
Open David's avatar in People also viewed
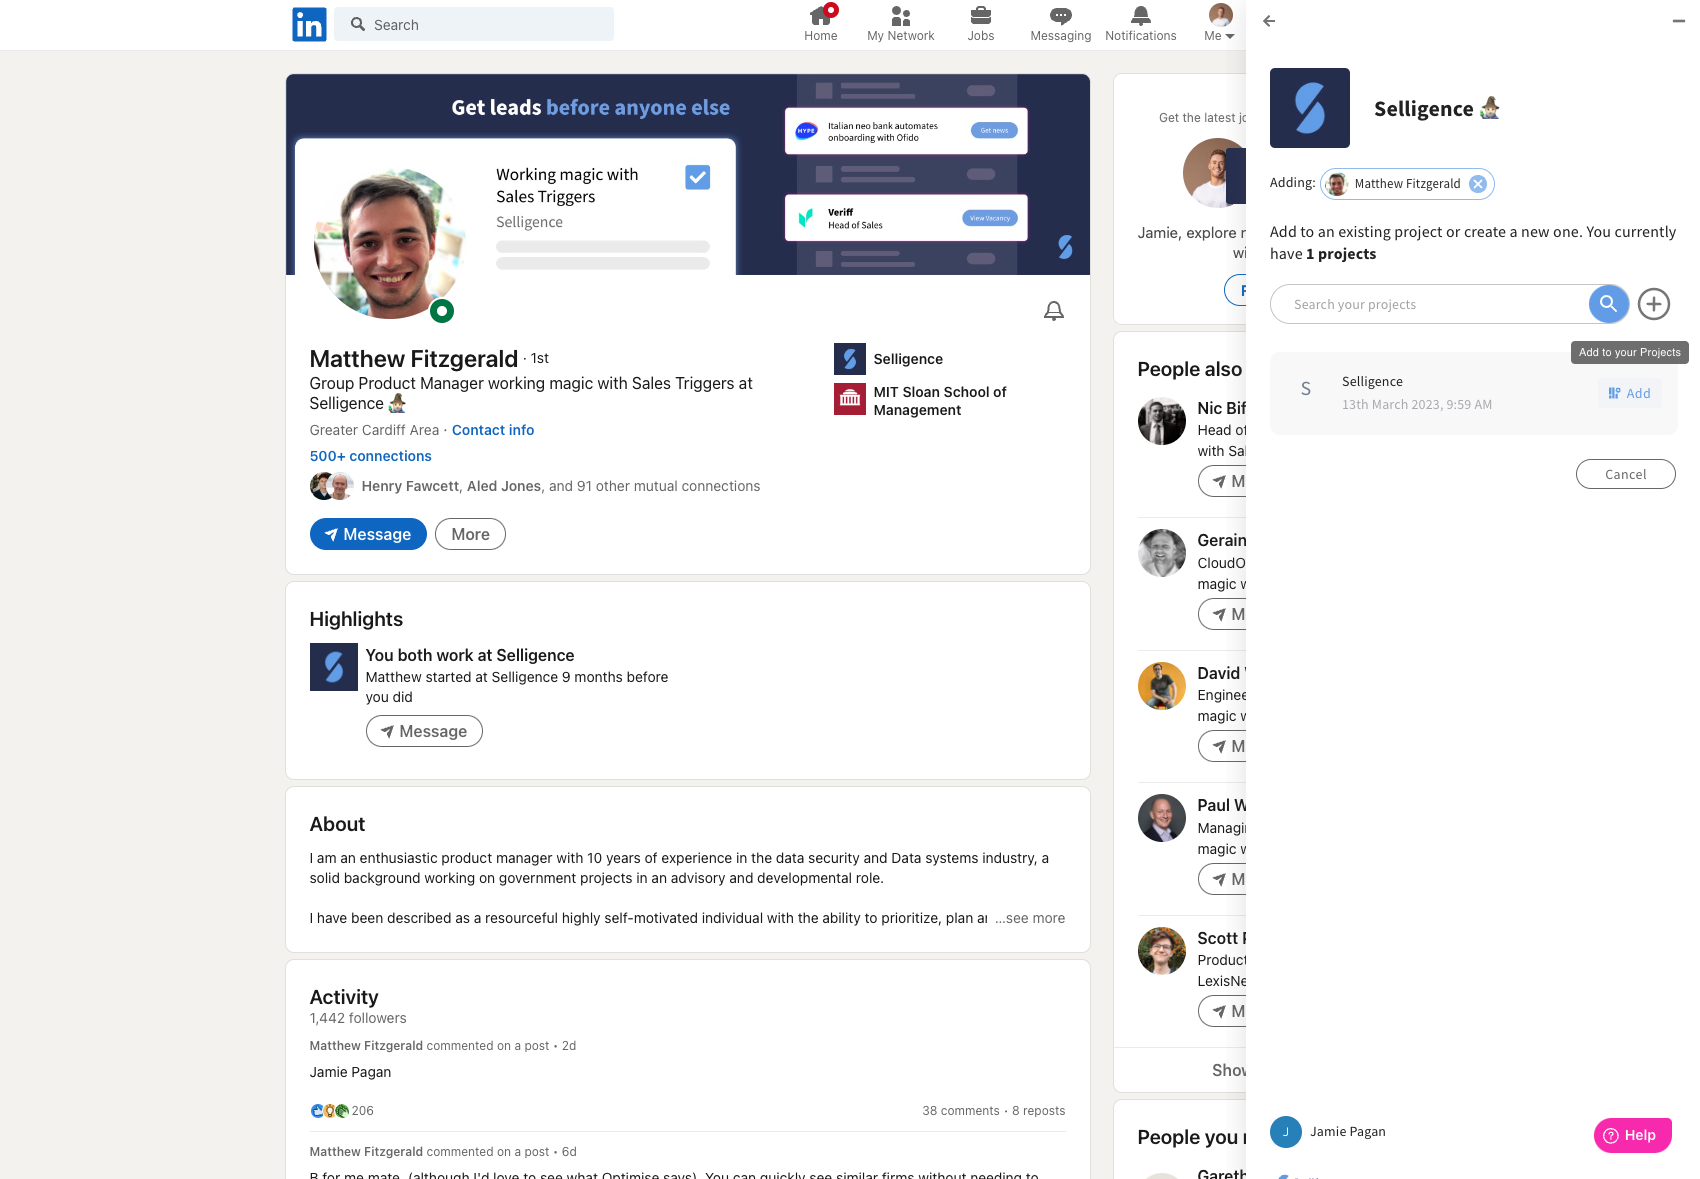click(1162, 686)
